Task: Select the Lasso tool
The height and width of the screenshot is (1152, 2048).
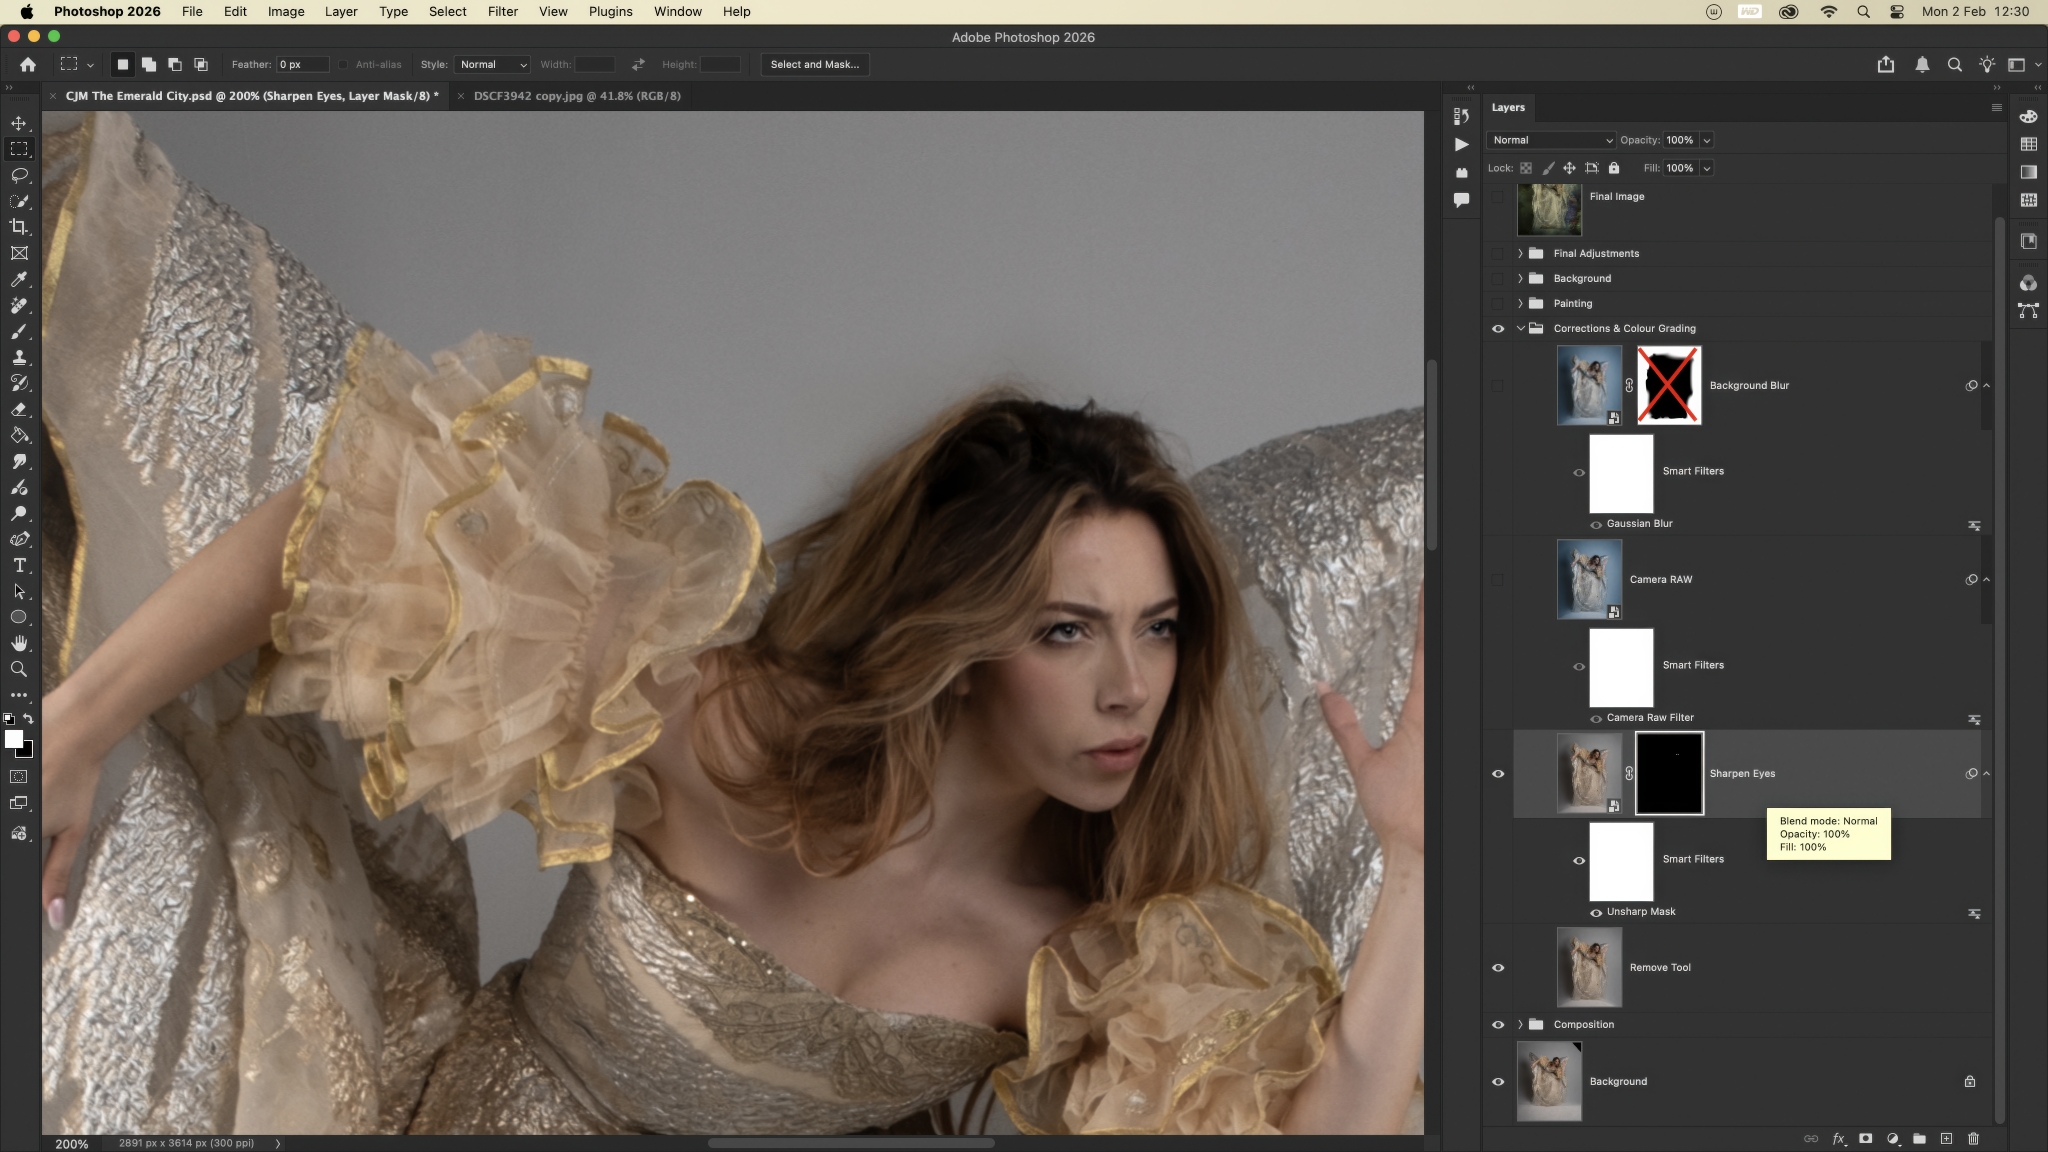Action: point(19,175)
